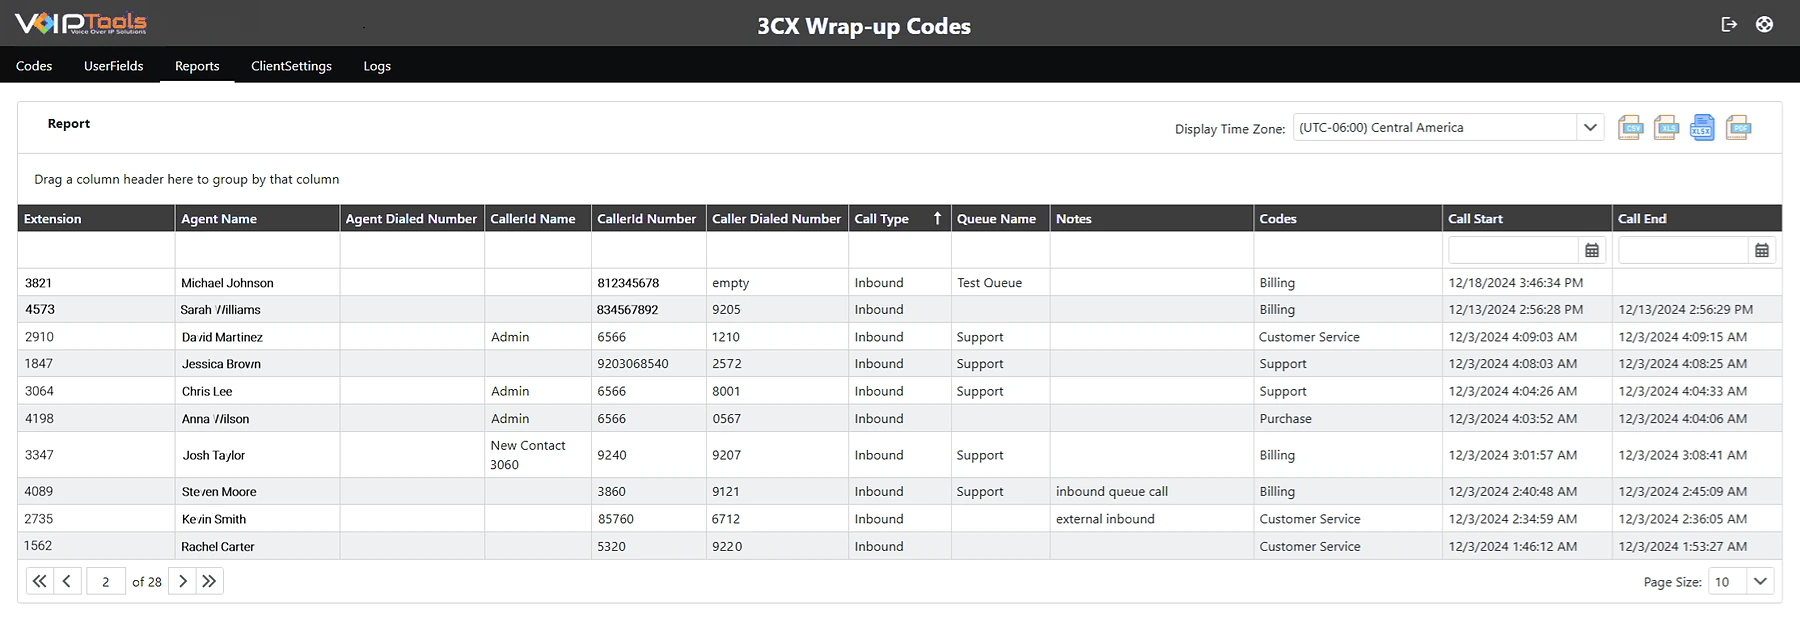This screenshot has width=1800, height=618.
Task: Click 'external inbound' note
Action: point(1105,519)
